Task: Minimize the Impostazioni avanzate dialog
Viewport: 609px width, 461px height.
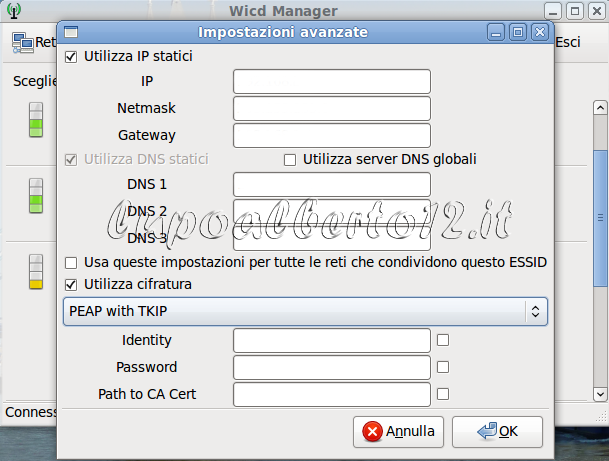Action: click(x=496, y=32)
